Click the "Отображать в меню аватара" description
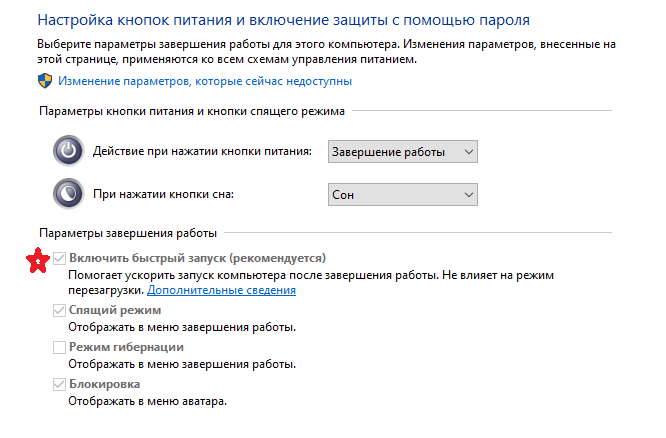The width and height of the screenshot is (666, 438). 148,400
